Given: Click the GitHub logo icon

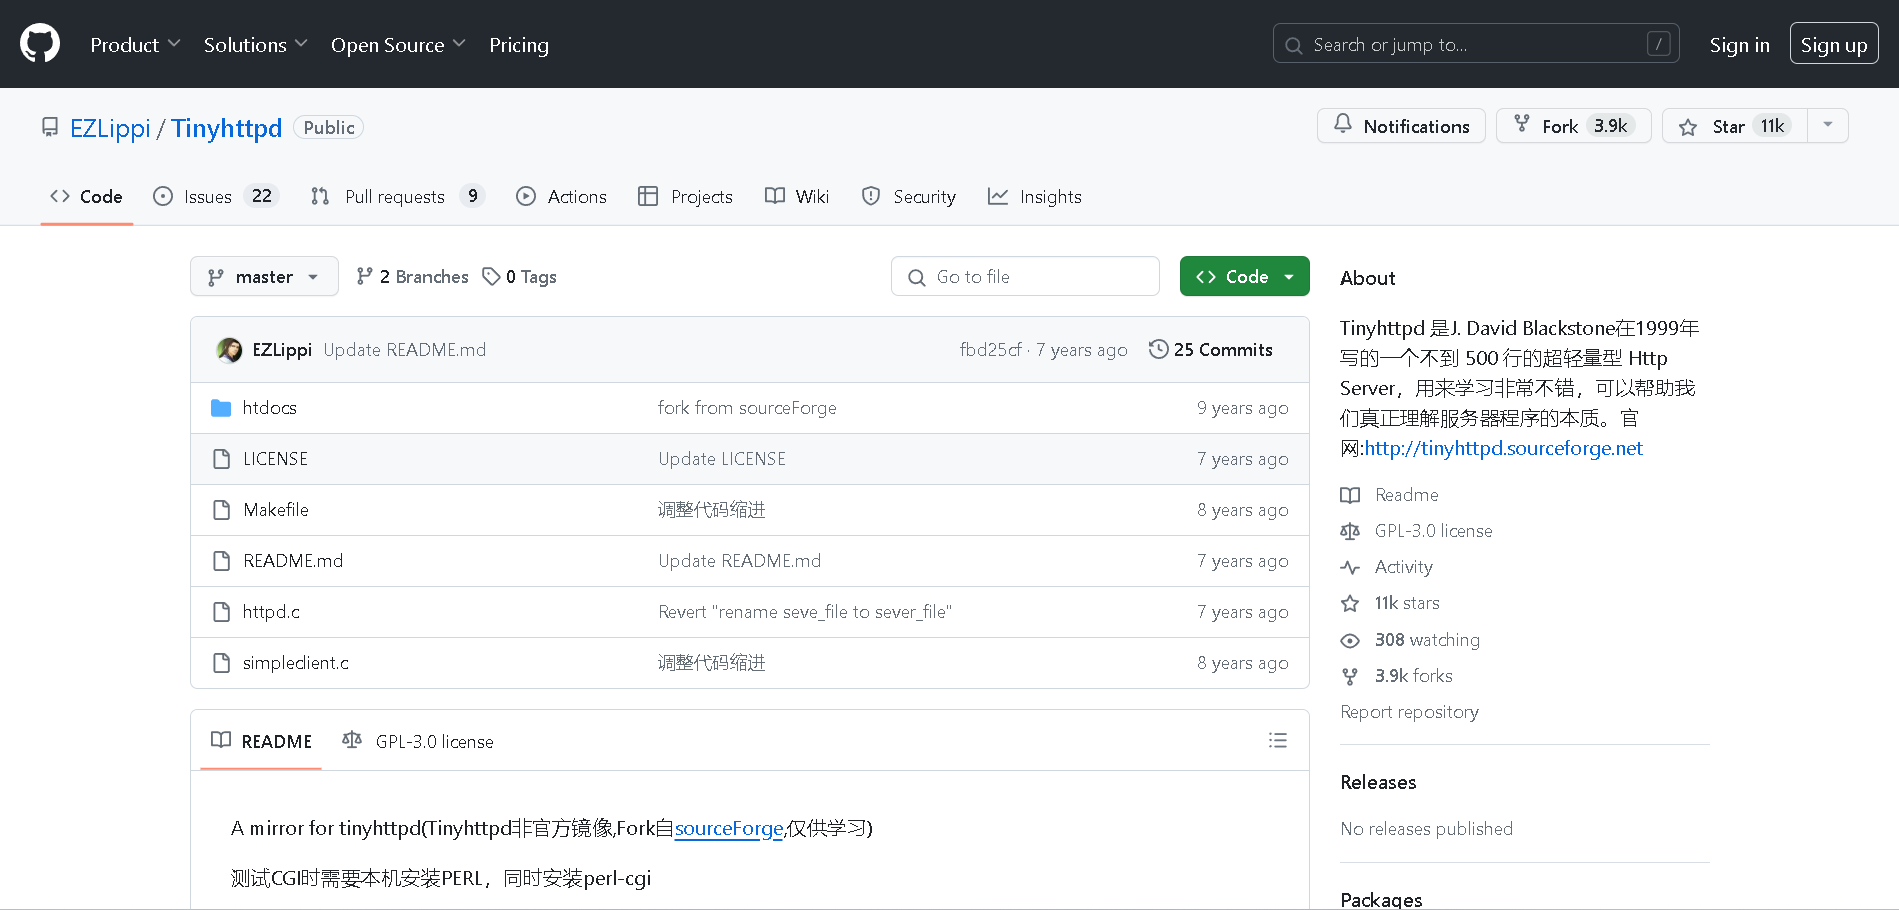Looking at the screenshot, I should (x=40, y=44).
